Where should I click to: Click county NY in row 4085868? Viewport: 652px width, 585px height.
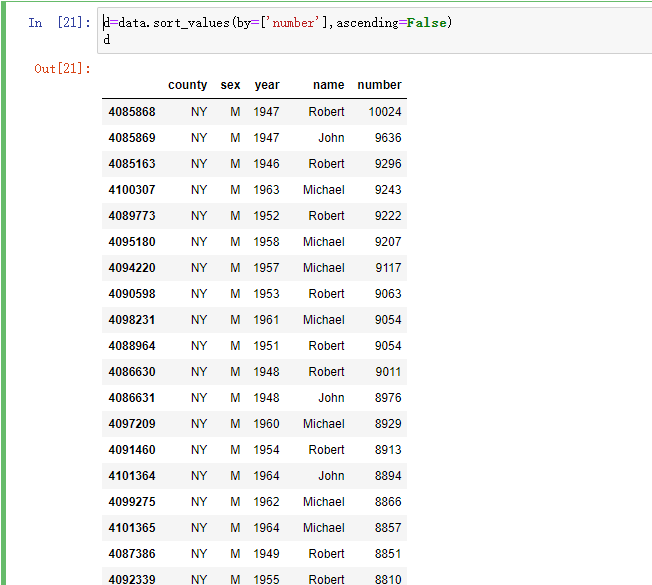click(199, 112)
